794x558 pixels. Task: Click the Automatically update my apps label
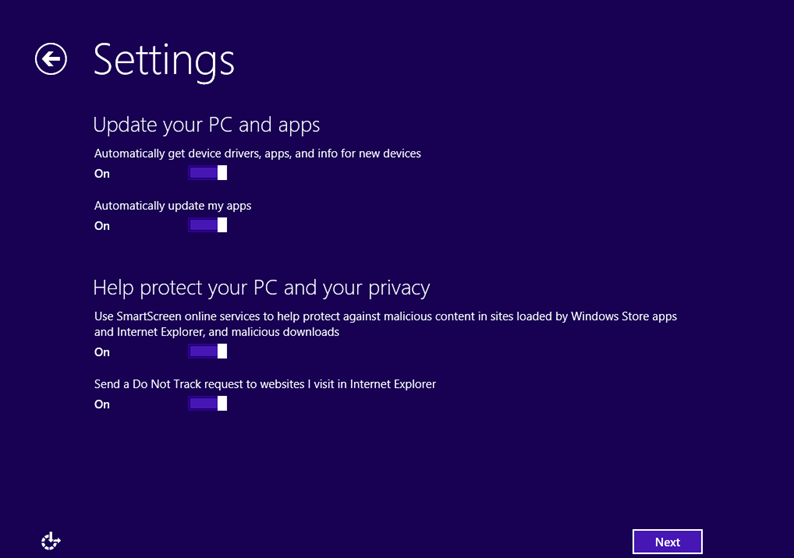173,206
